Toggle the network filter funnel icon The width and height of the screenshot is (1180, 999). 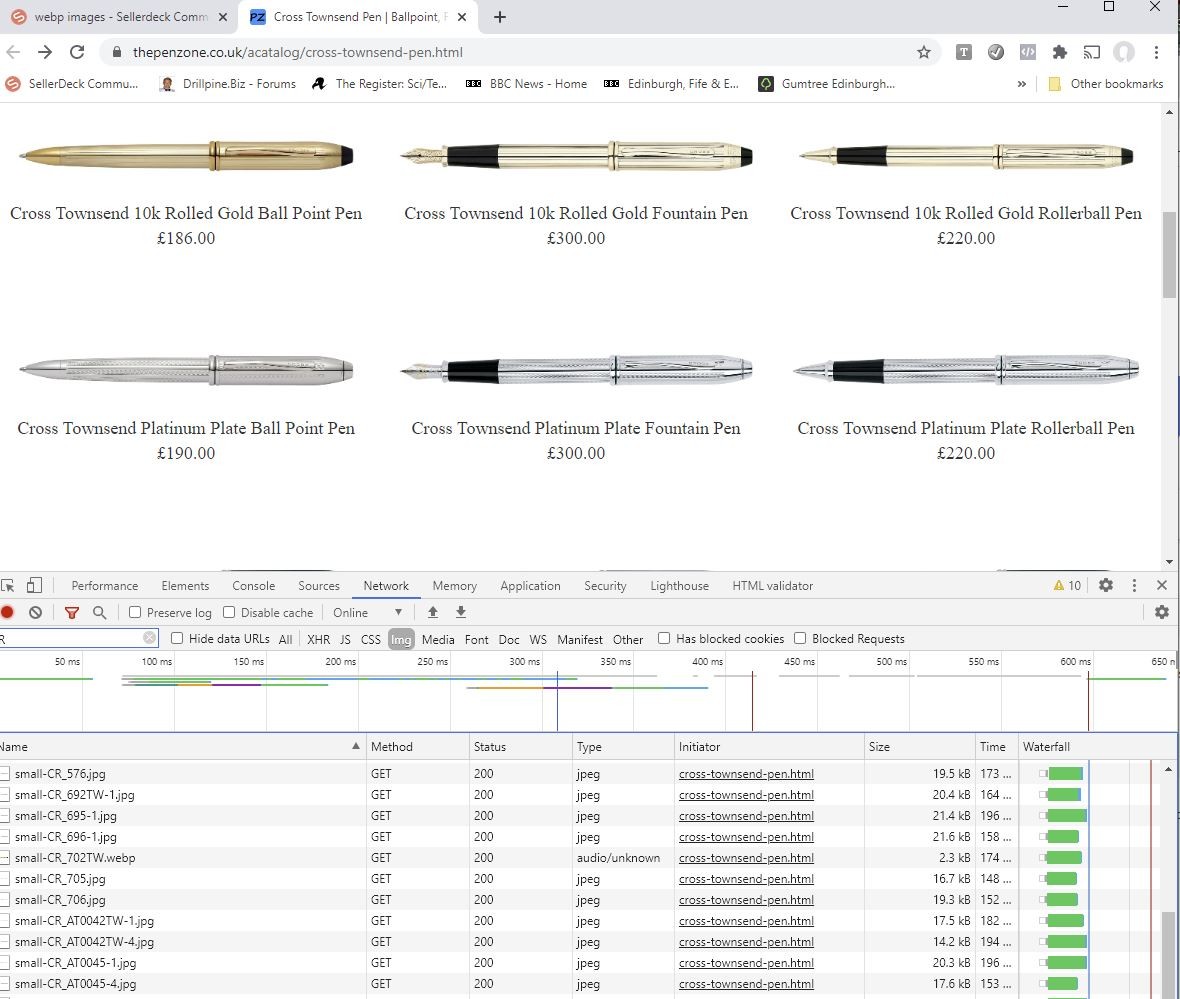coord(72,612)
